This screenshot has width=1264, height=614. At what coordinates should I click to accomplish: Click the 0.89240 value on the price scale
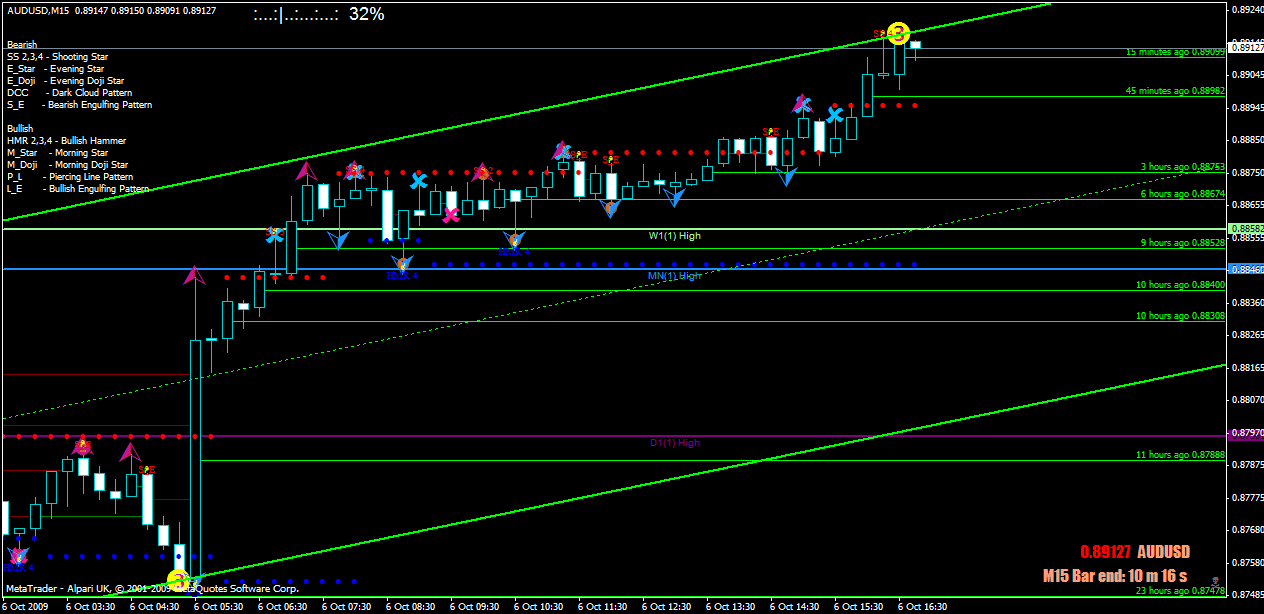click(x=1247, y=10)
